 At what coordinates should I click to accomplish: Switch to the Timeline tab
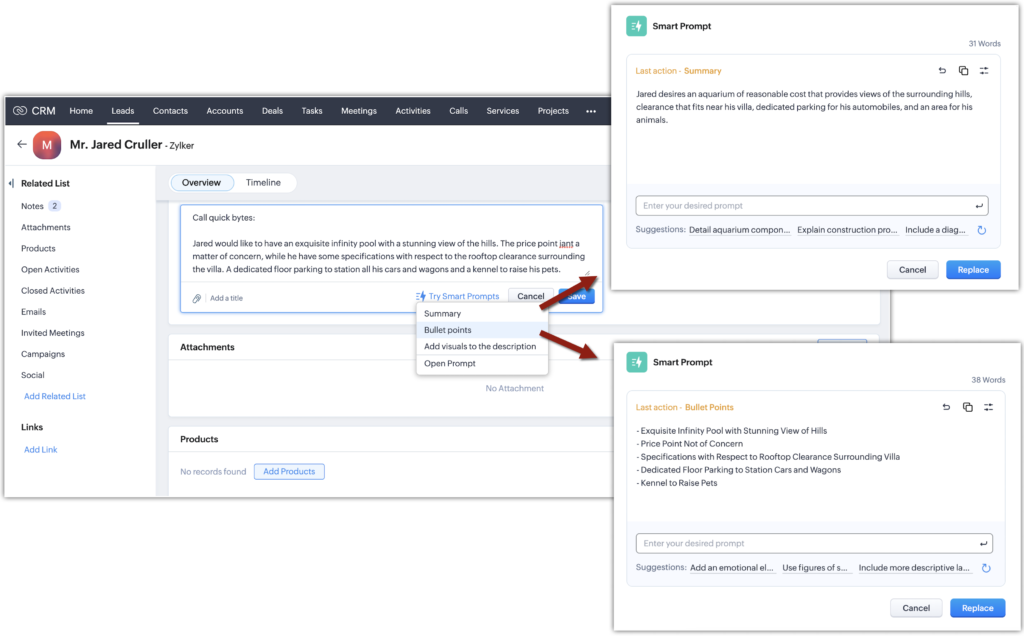pyautogui.click(x=264, y=183)
